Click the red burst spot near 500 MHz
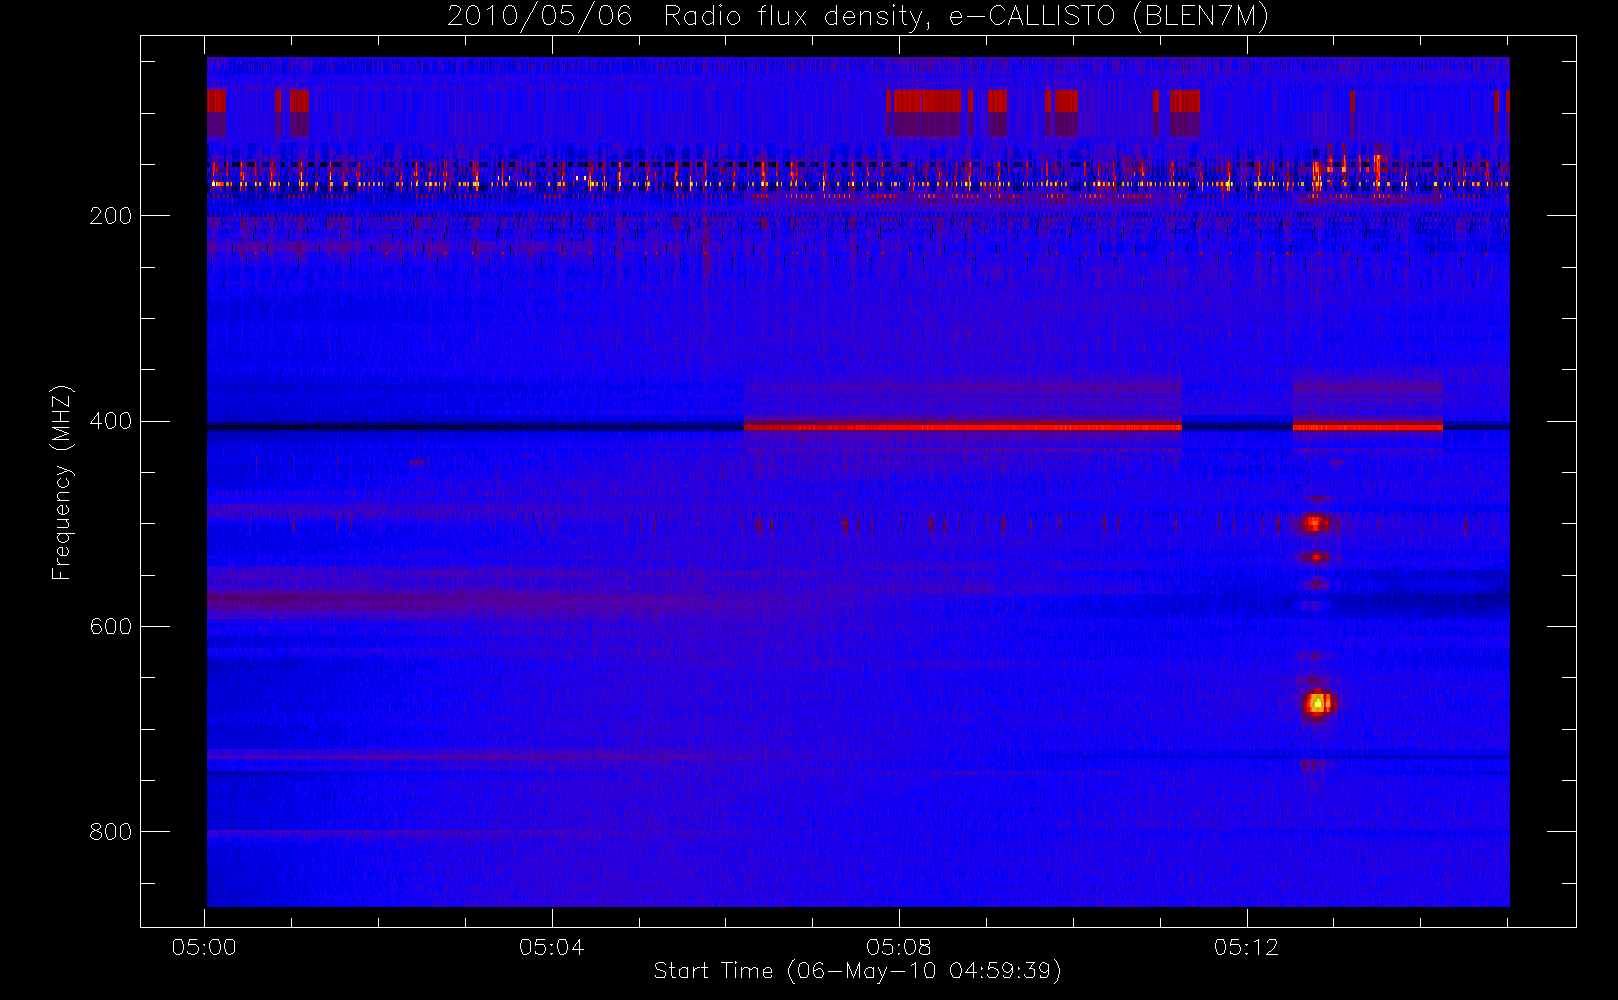The image size is (1618, 1000). point(1315,523)
